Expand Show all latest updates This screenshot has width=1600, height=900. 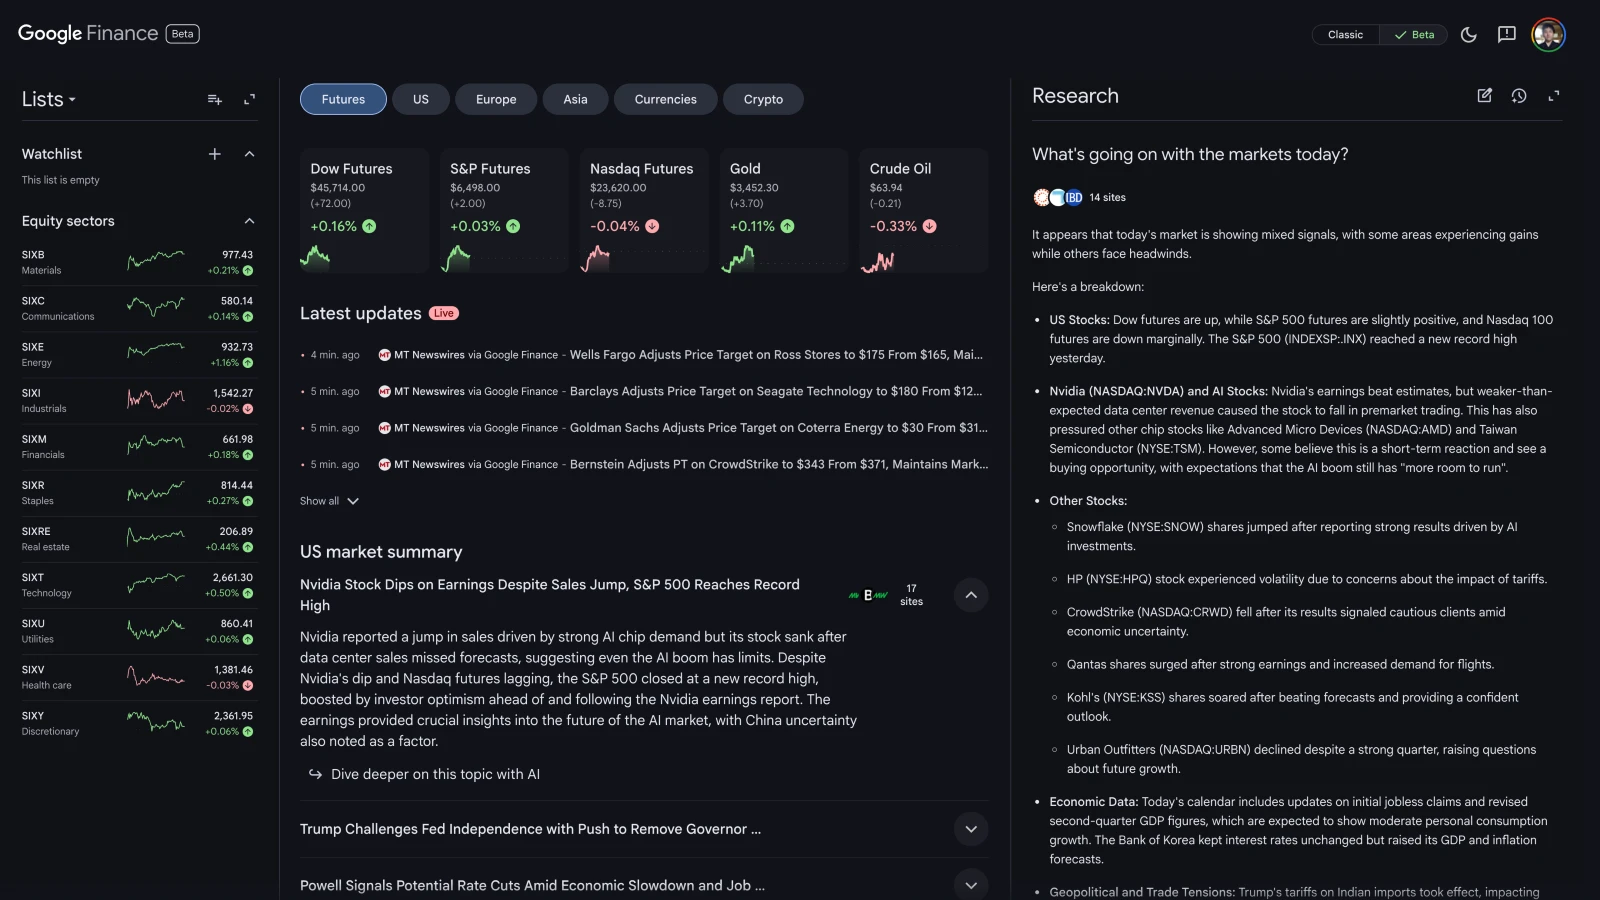coord(329,501)
